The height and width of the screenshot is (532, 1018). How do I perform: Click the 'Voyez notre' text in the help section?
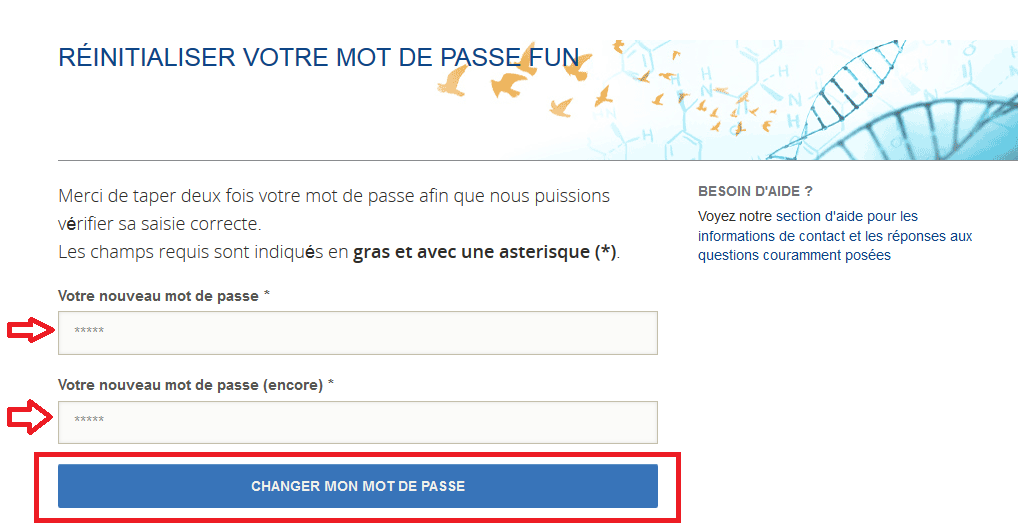click(x=735, y=216)
